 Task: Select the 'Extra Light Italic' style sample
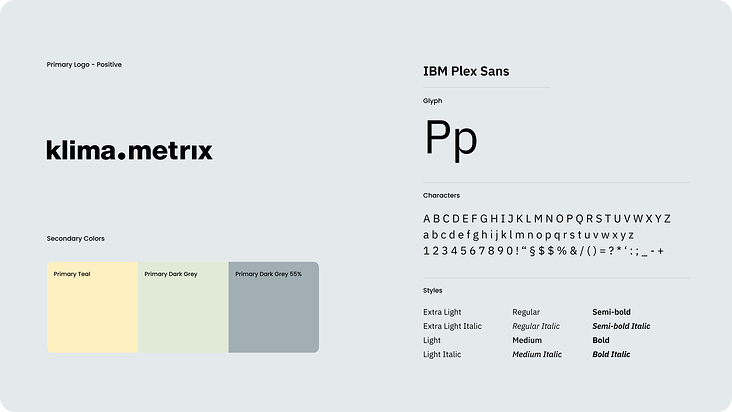[x=452, y=326]
